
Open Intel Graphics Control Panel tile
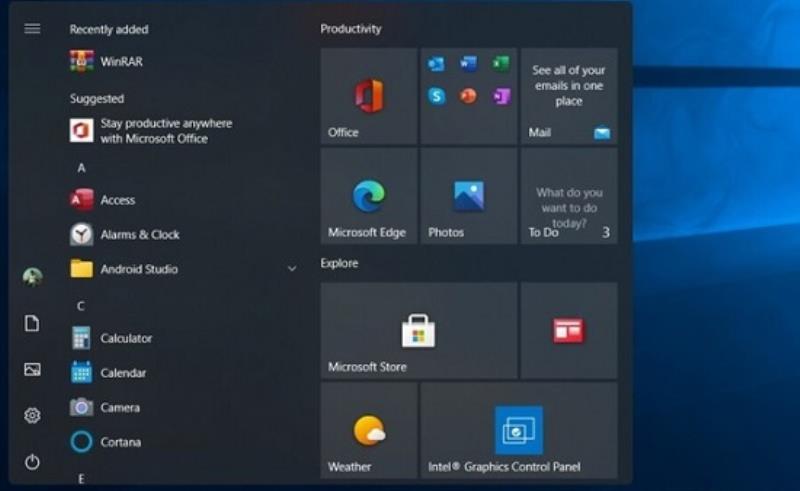point(519,431)
